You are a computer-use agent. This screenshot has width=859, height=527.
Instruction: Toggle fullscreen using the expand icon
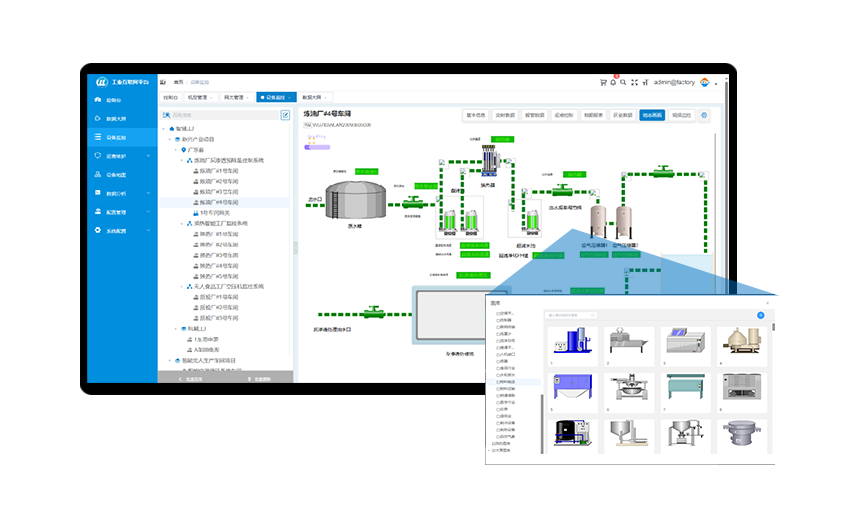click(633, 82)
